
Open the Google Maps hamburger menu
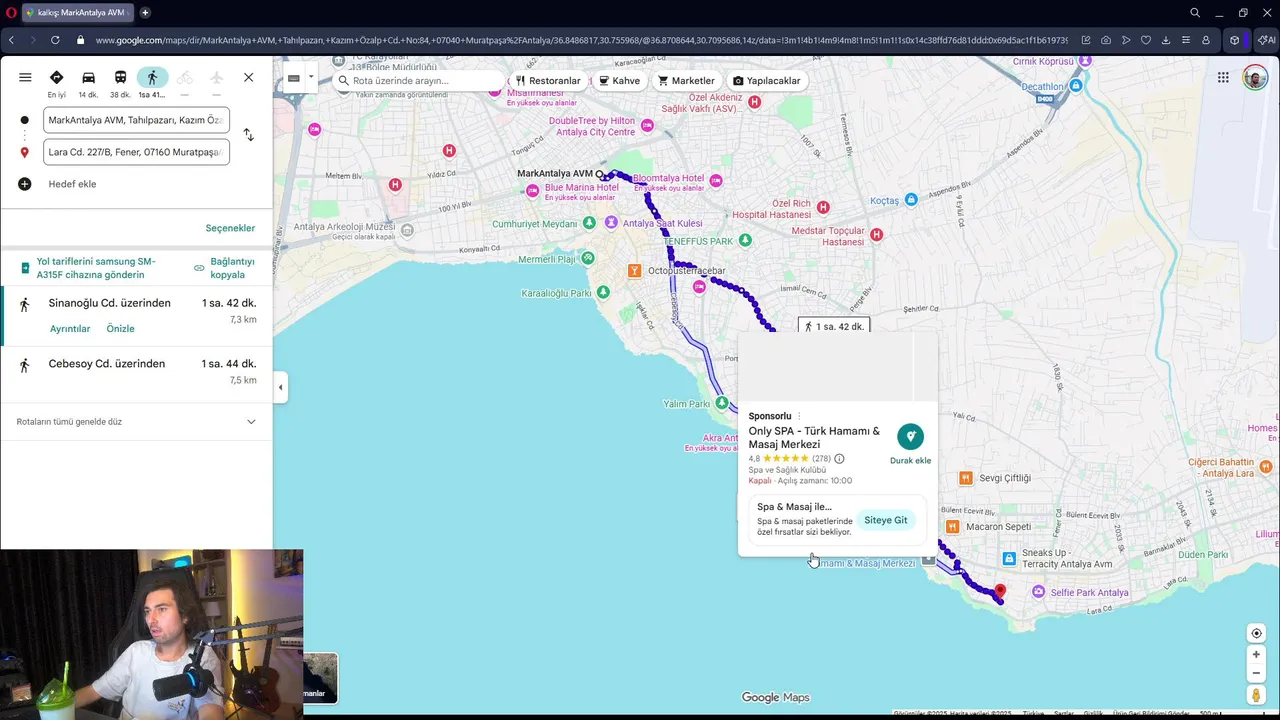pyautogui.click(x=25, y=77)
